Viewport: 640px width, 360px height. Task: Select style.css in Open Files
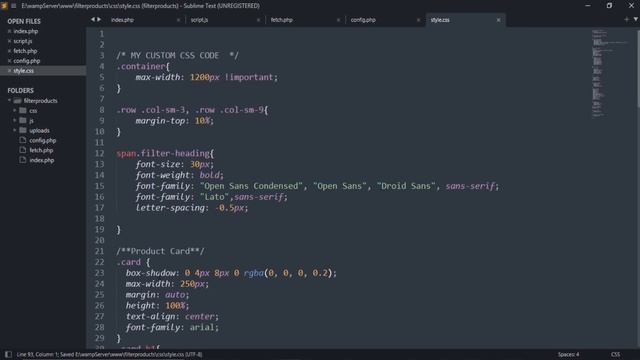click(x=24, y=71)
